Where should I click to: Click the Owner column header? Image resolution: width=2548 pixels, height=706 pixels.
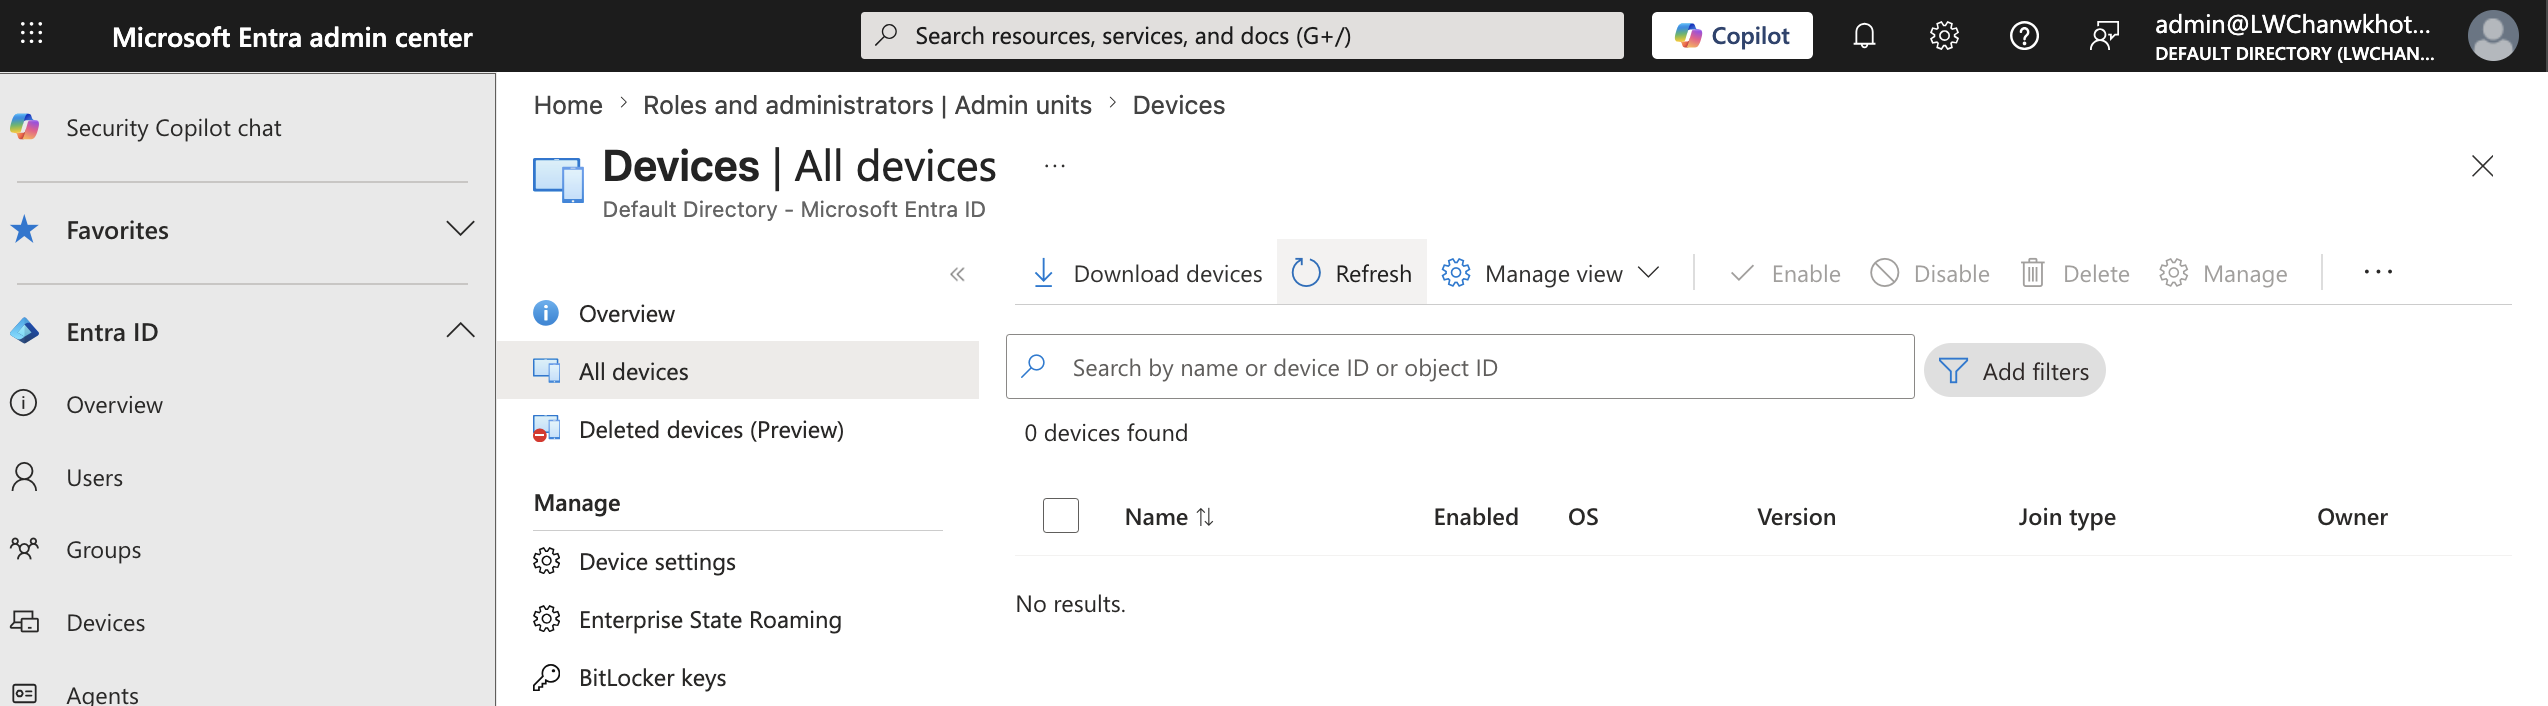pyautogui.click(x=2352, y=517)
